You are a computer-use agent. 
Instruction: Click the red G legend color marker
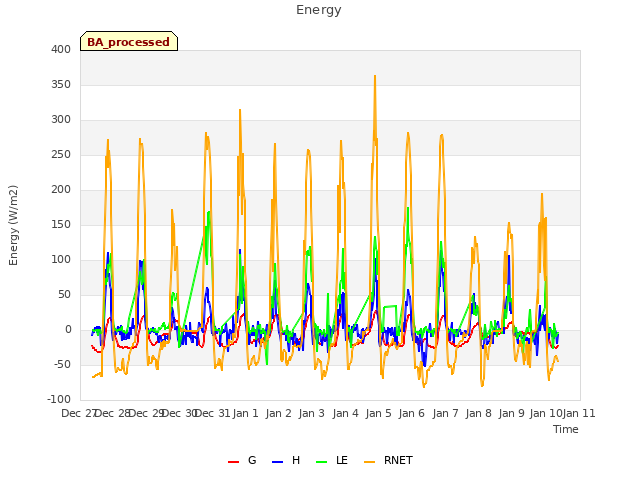pyautogui.click(x=233, y=462)
